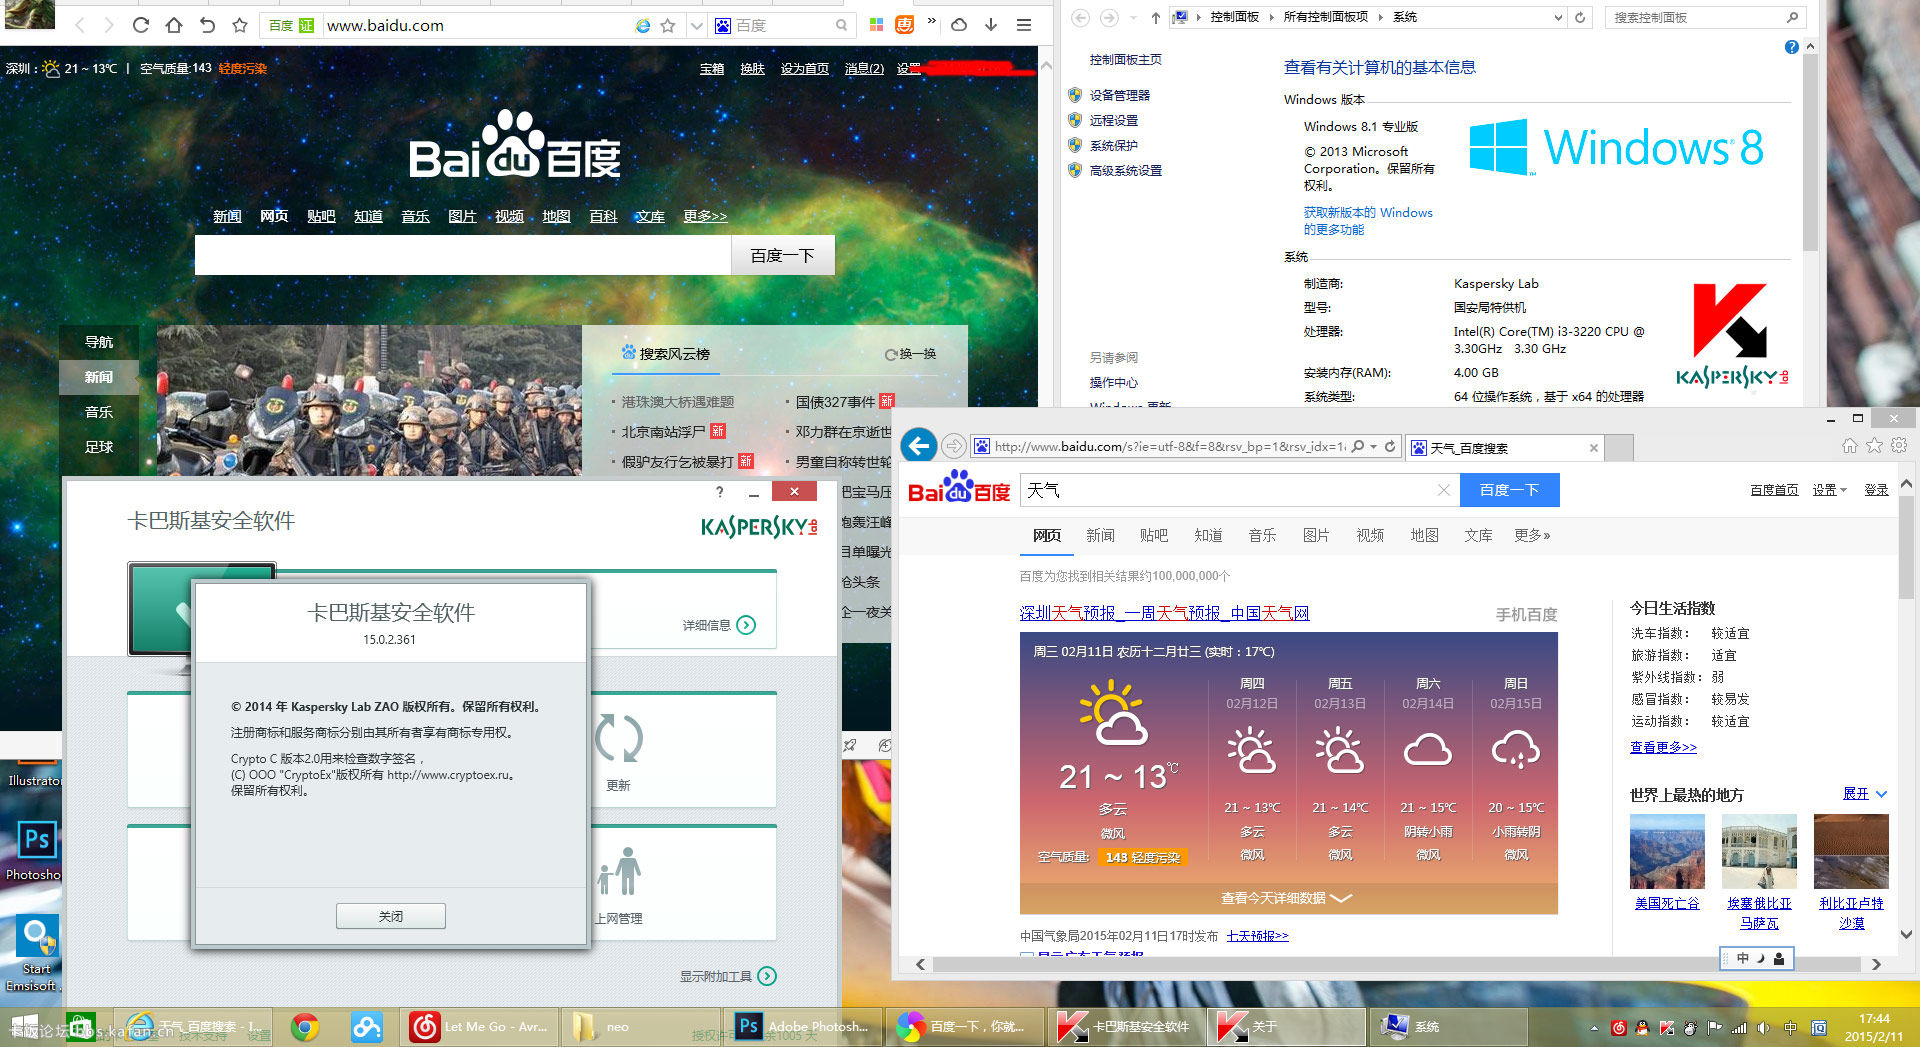Click the Chinese IME 中 indicator in the tray
The height and width of the screenshot is (1047, 1920).
tap(1790, 1027)
